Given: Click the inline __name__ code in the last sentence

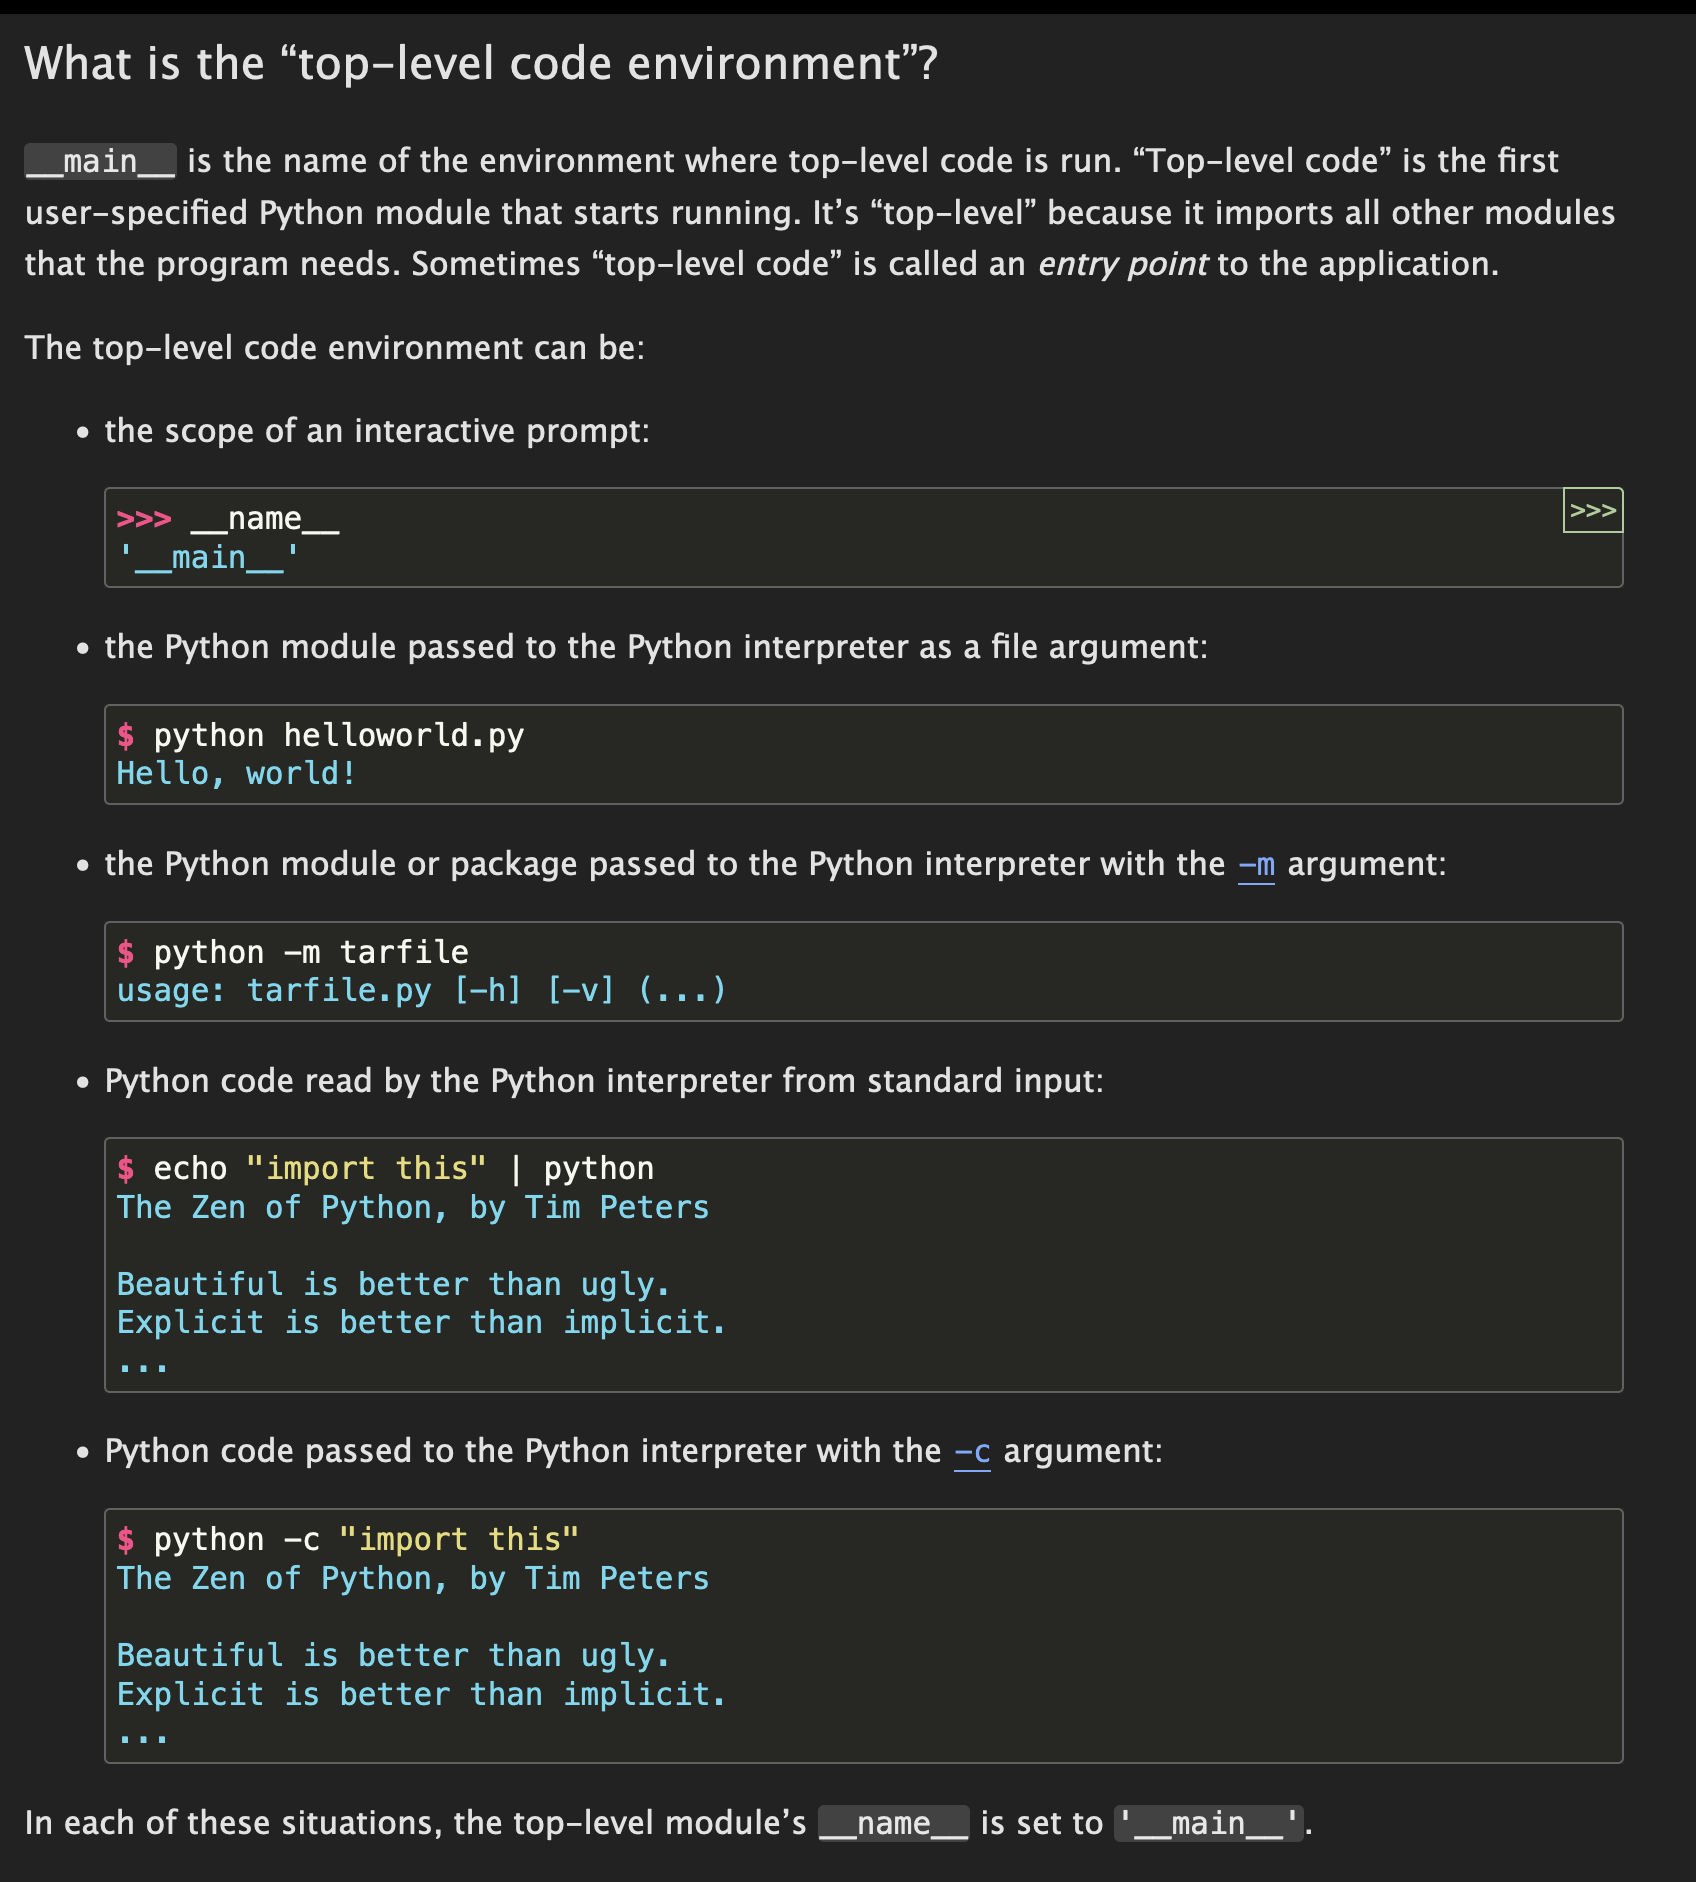Looking at the screenshot, I should coord(893,1824).
